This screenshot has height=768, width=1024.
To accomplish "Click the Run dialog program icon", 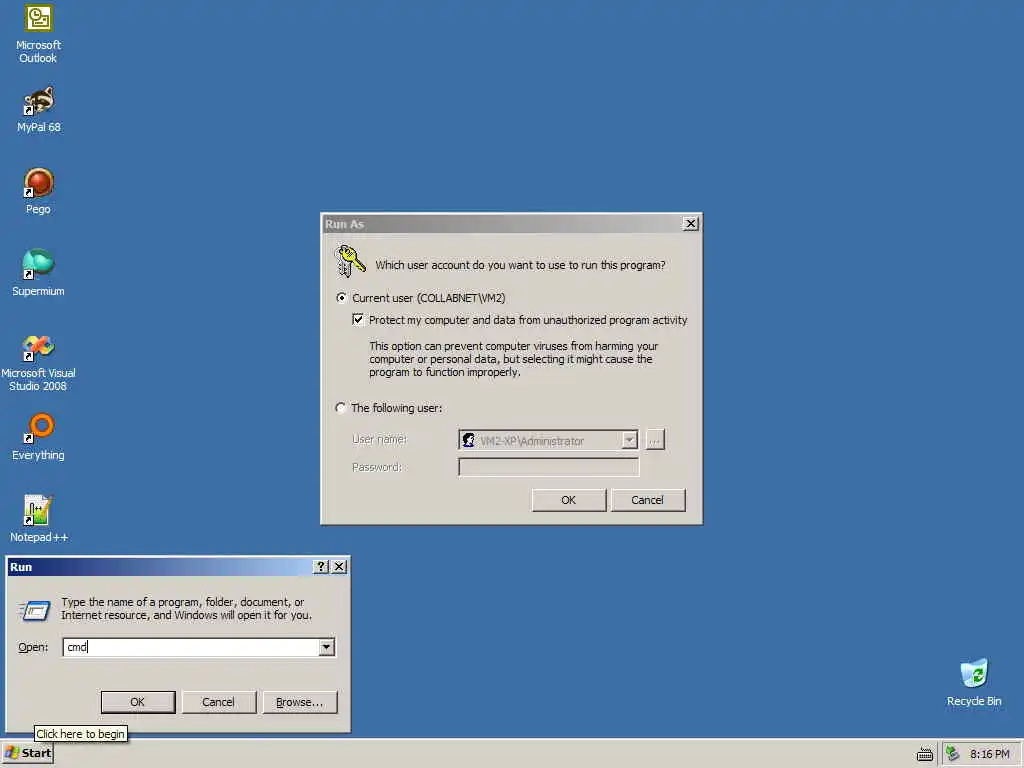I will pos(35,610).
